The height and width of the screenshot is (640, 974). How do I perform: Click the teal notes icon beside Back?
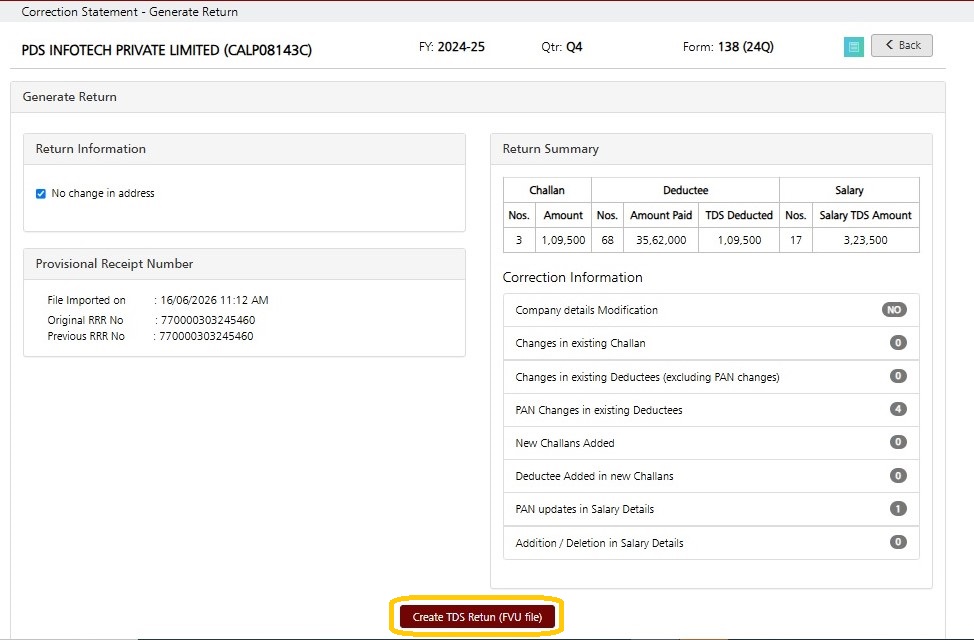point(853,47)
